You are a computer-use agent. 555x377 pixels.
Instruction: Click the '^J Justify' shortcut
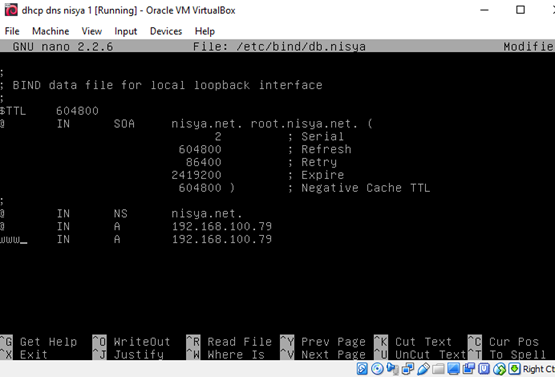click(x=128, y=354)
